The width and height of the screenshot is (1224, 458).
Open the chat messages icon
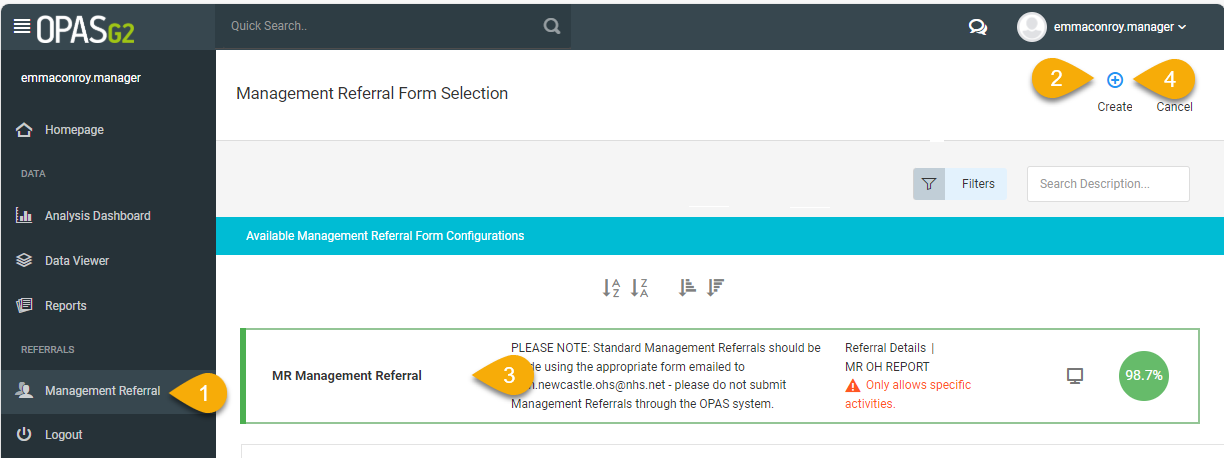click(x=978, y=28)
